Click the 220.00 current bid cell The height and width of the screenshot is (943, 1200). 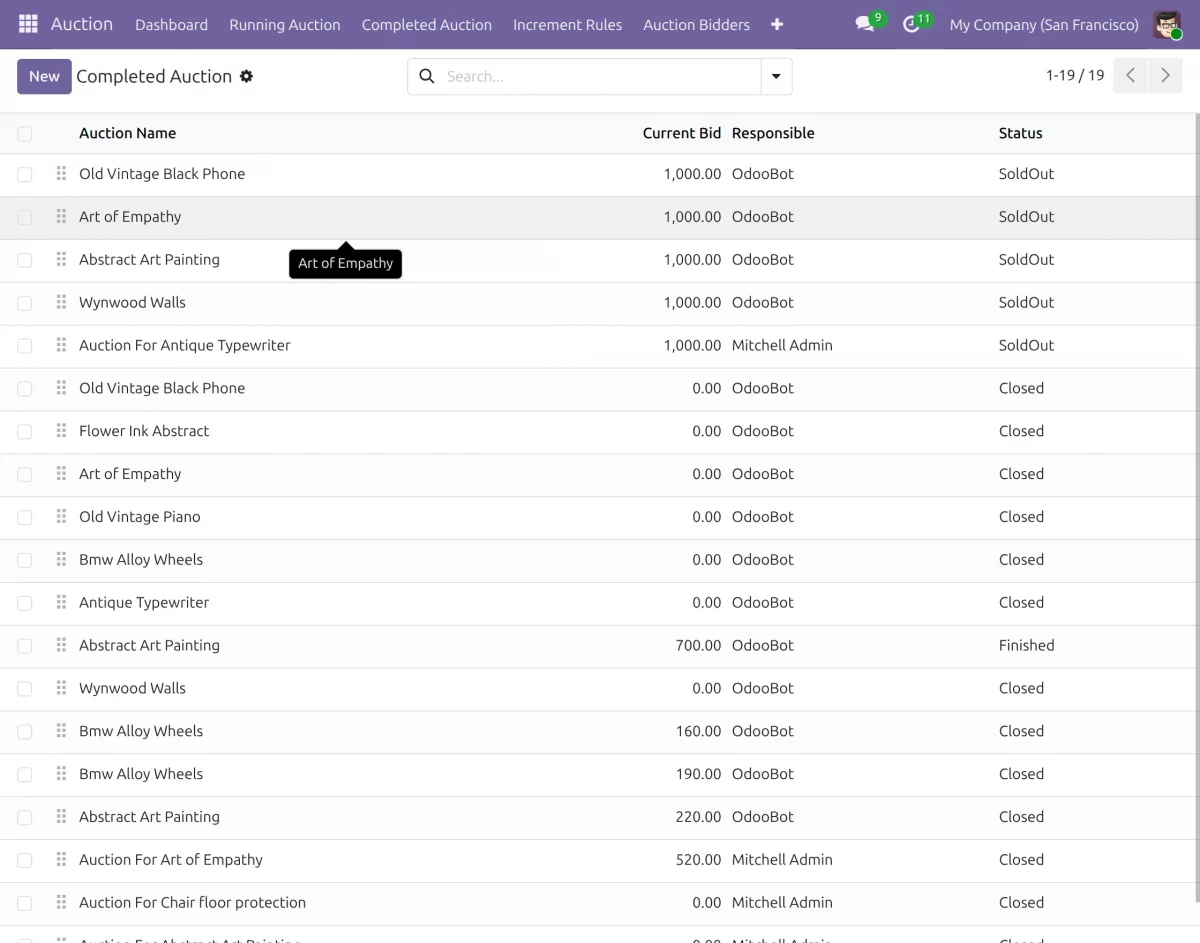tap(698, 817)
